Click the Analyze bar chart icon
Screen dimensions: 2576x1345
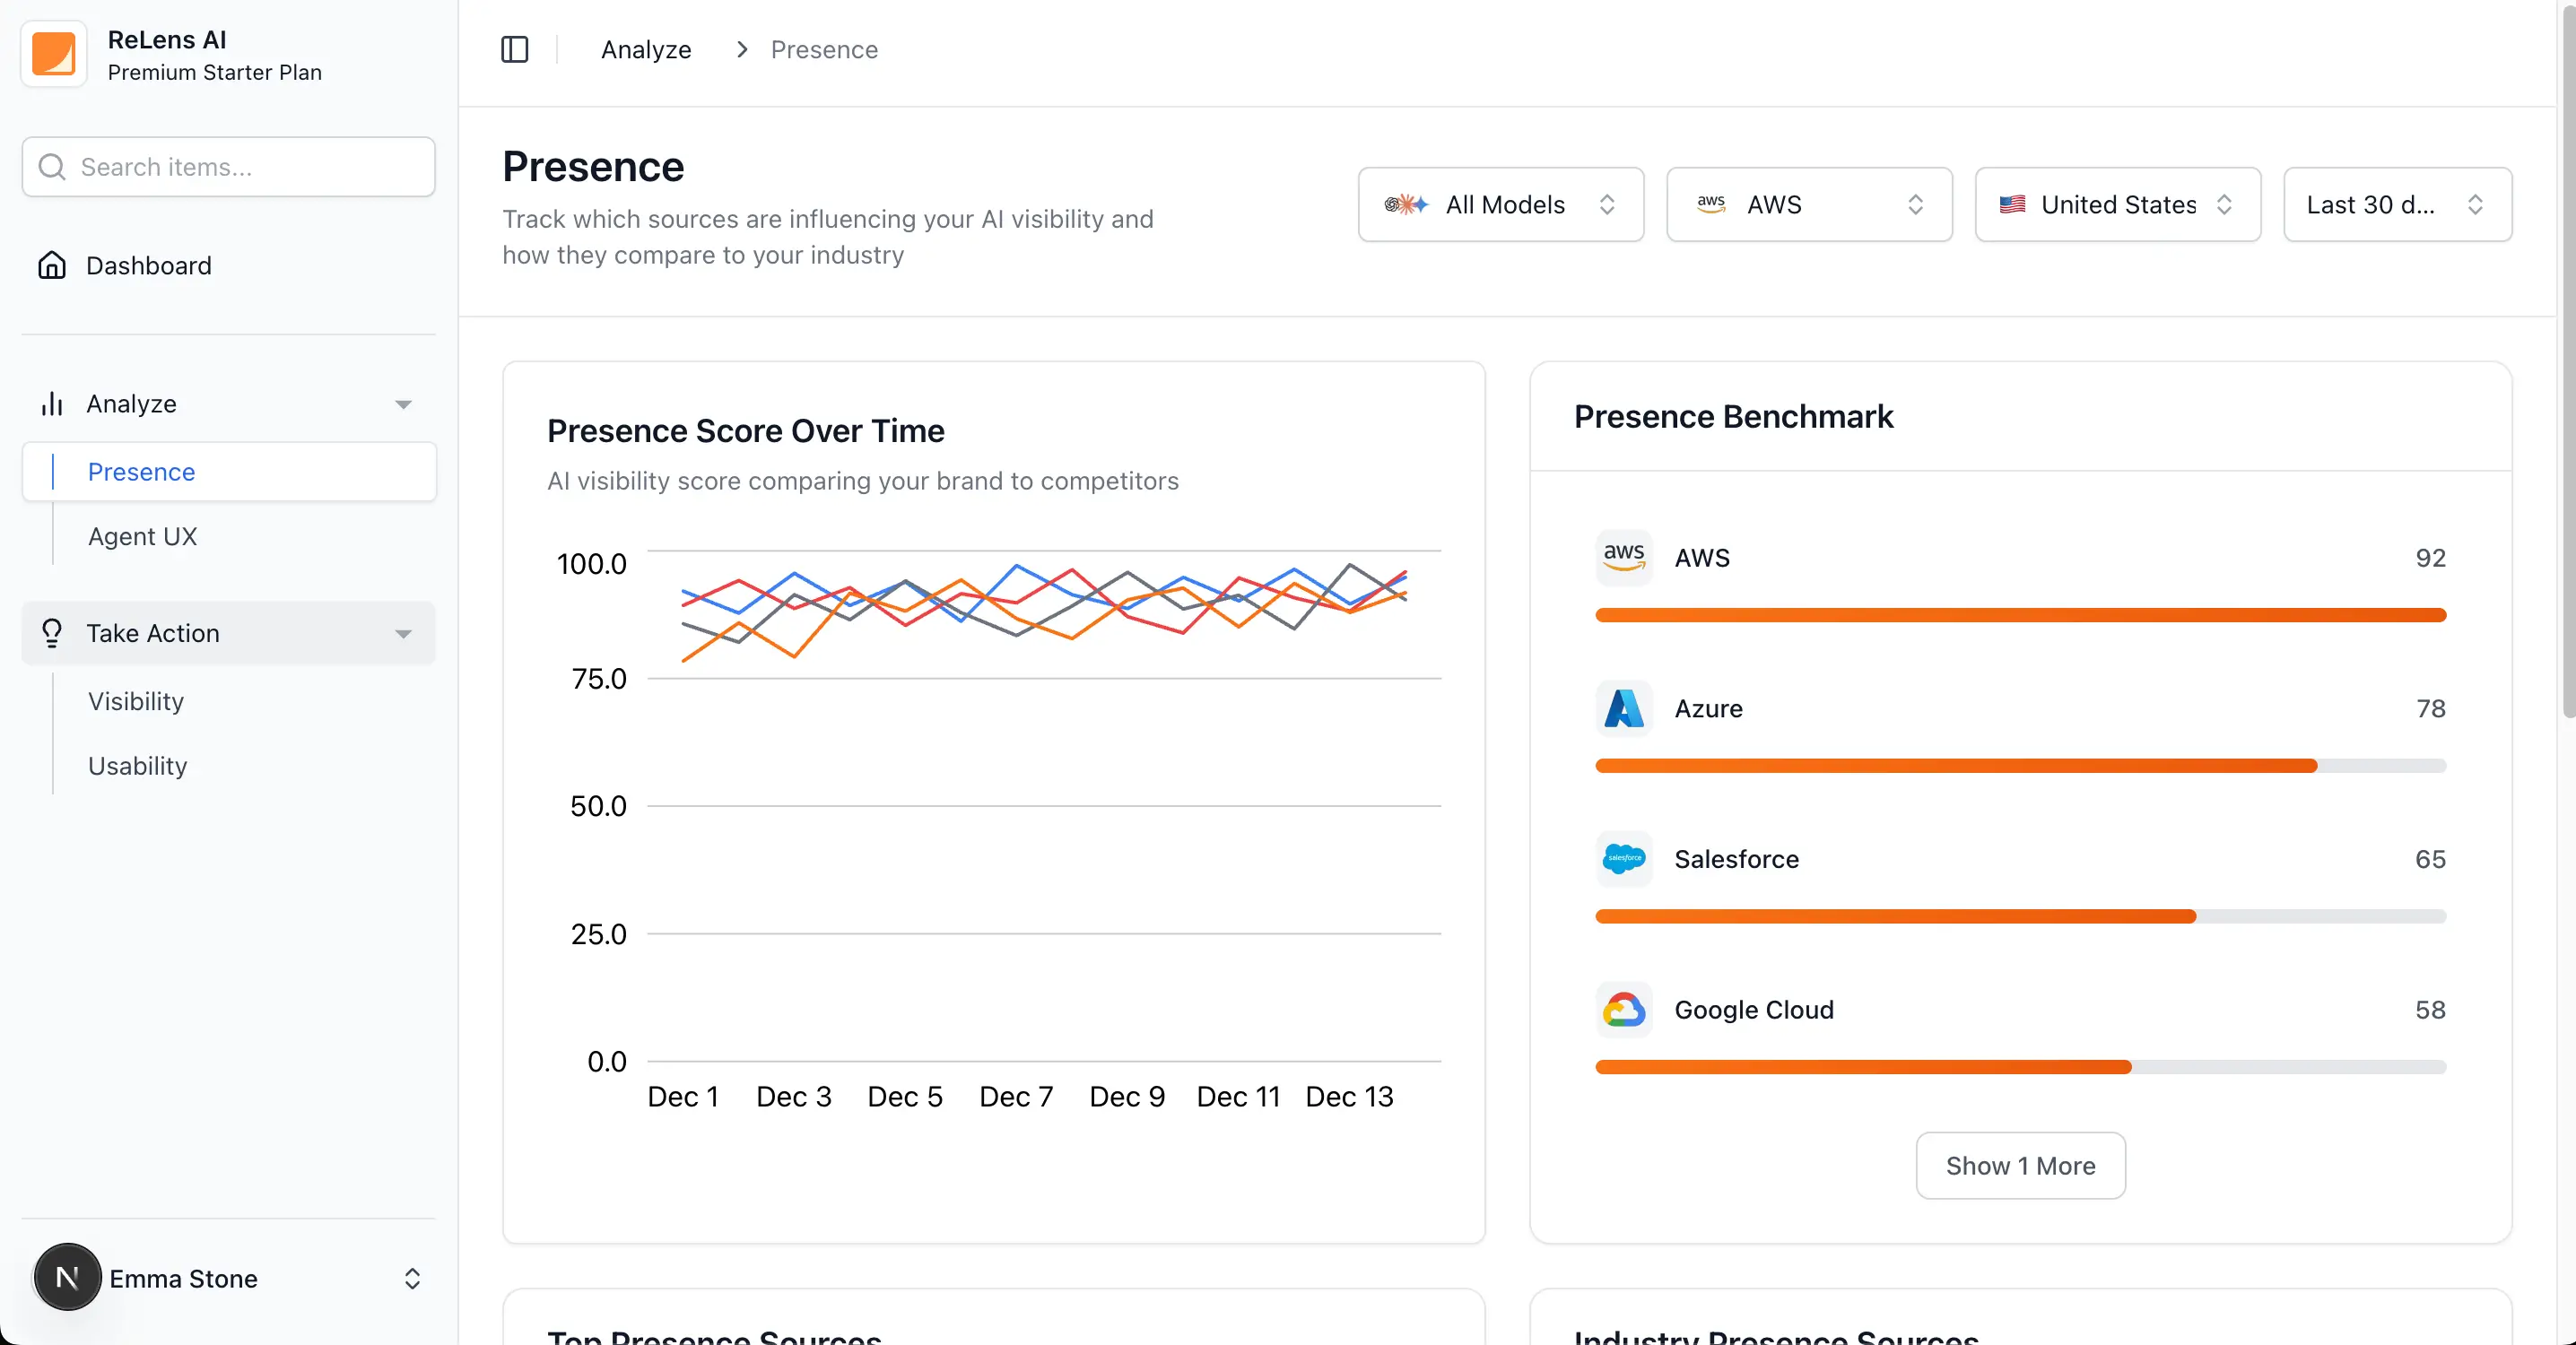52,403
